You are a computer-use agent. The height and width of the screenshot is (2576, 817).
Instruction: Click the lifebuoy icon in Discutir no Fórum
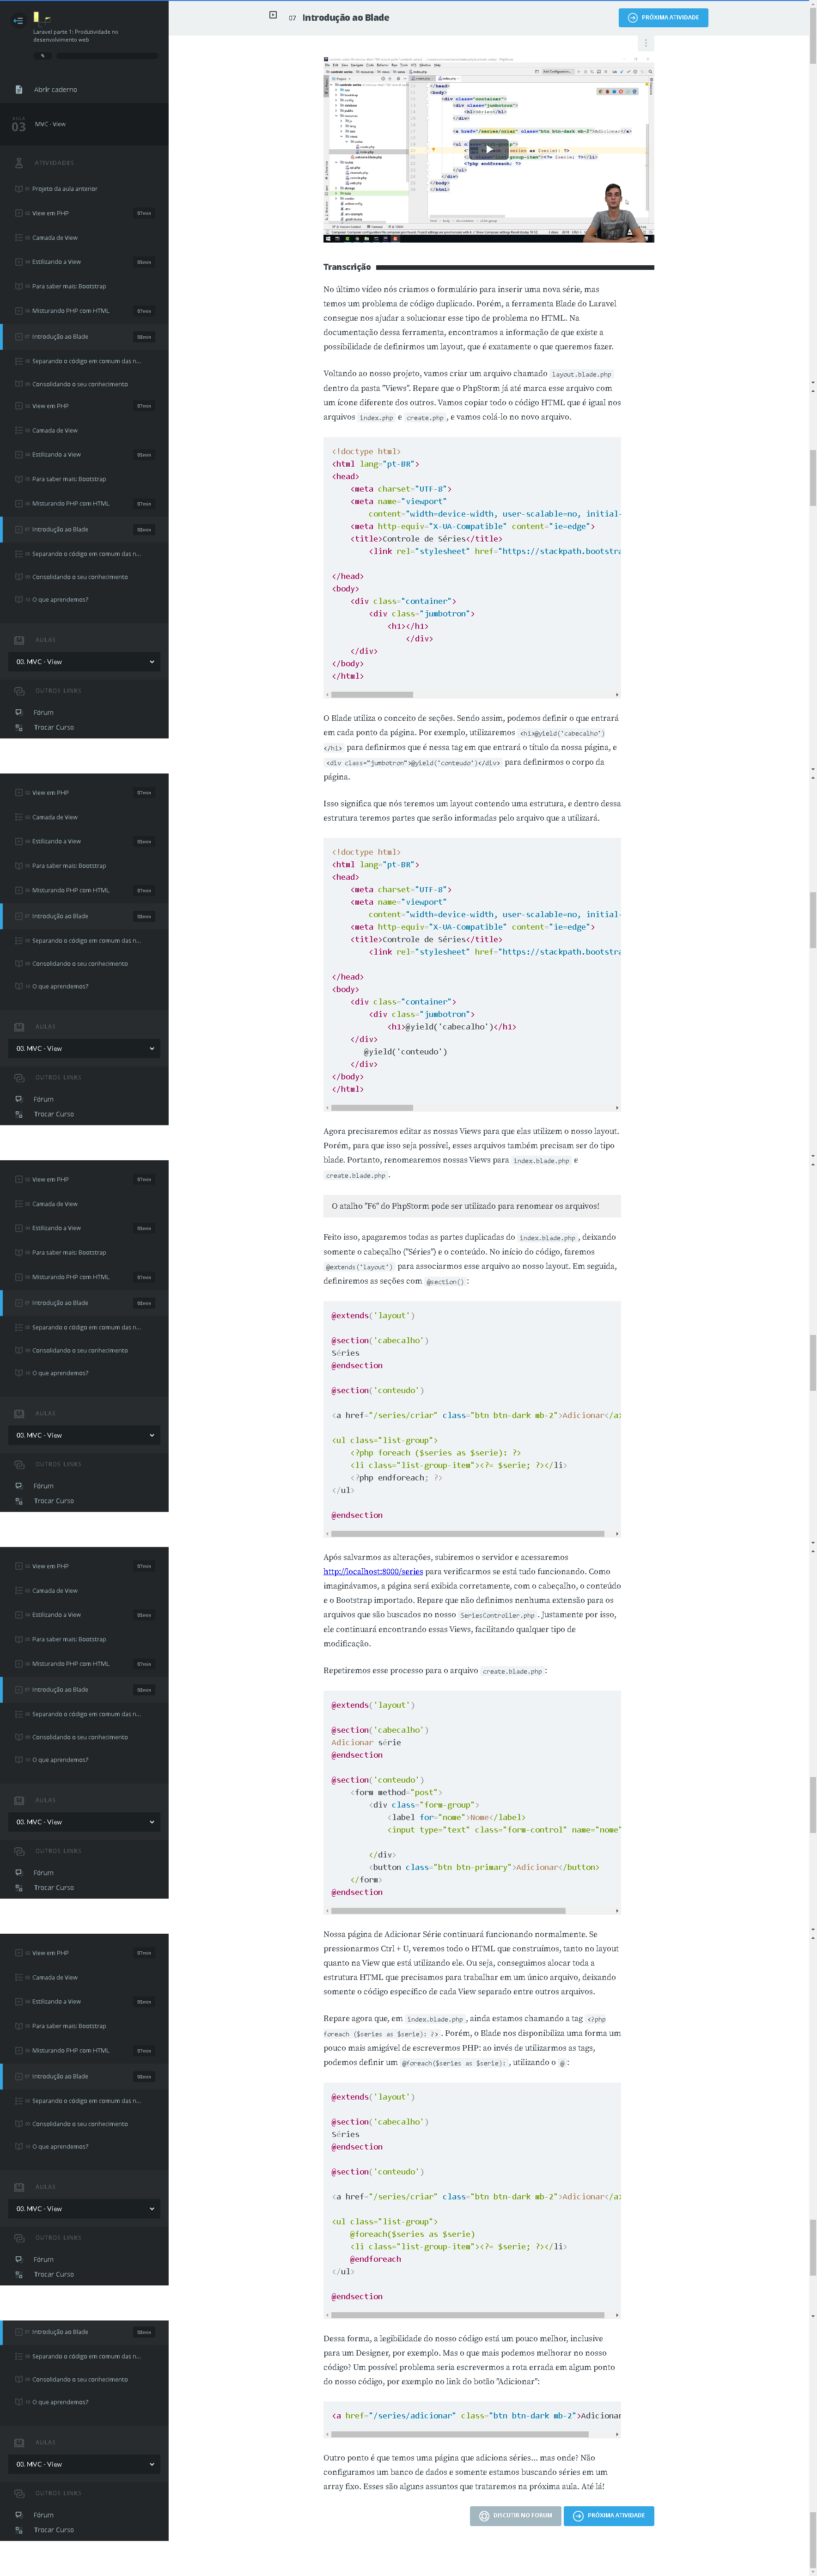tap(484, 2515)
